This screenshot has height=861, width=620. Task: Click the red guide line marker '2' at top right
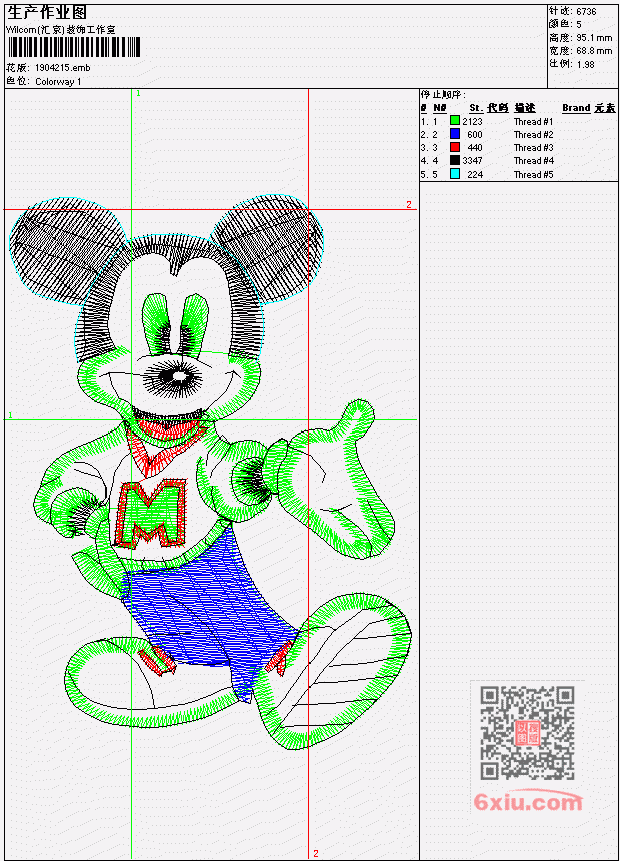tap(409, 204)
